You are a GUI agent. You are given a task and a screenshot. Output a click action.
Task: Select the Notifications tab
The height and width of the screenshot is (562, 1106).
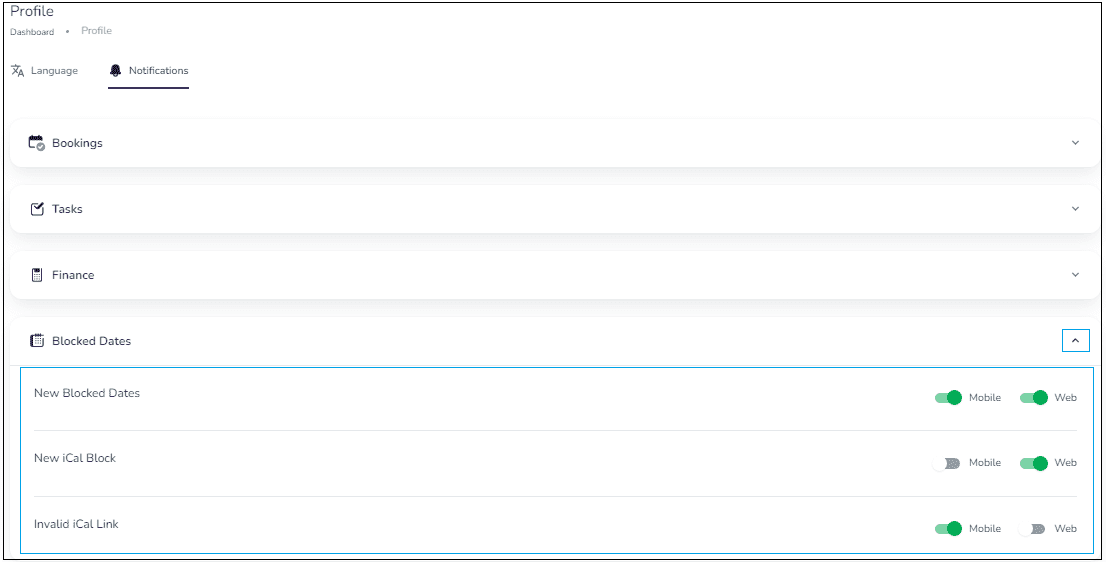[148, 71]
